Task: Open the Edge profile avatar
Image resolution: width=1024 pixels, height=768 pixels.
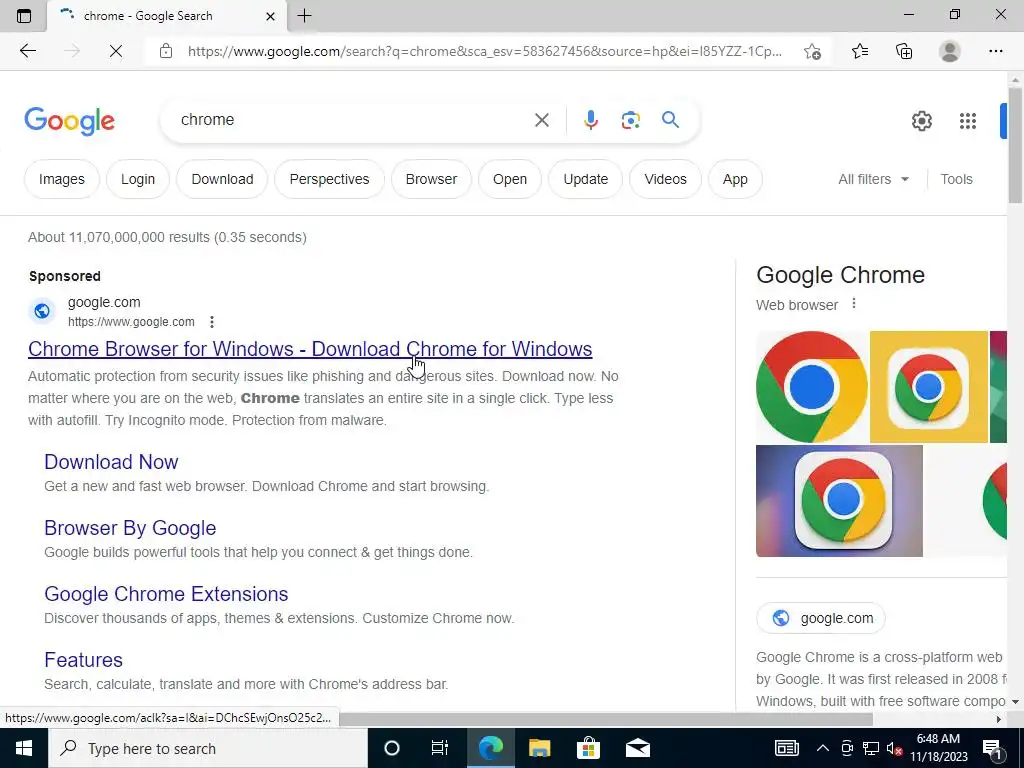Action: 950,51
